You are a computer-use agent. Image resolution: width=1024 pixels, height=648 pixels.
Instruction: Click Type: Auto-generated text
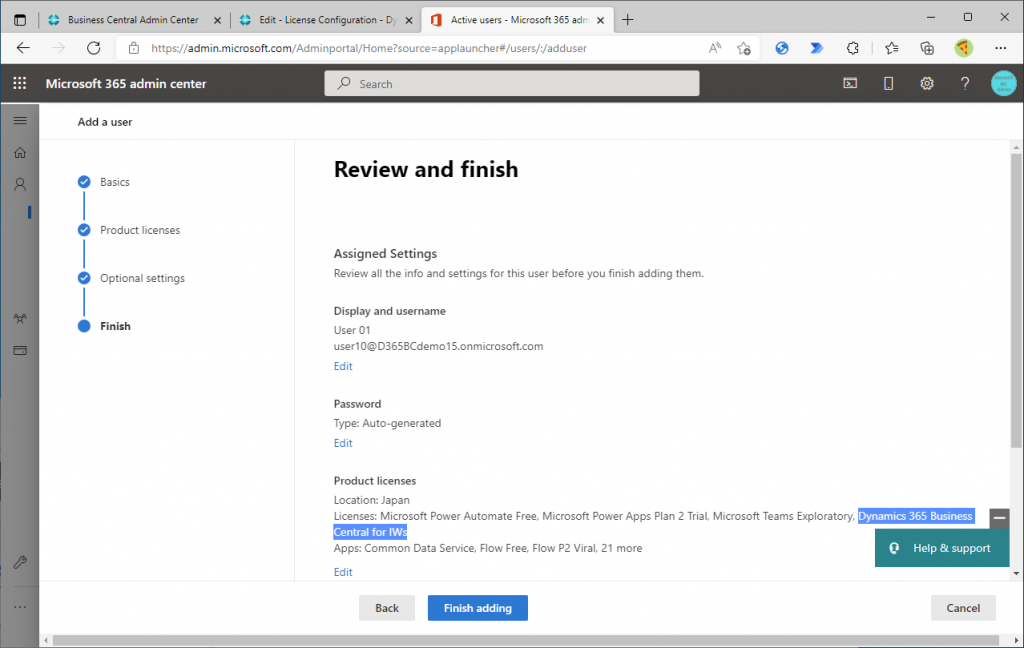click(x=387, y=423)
